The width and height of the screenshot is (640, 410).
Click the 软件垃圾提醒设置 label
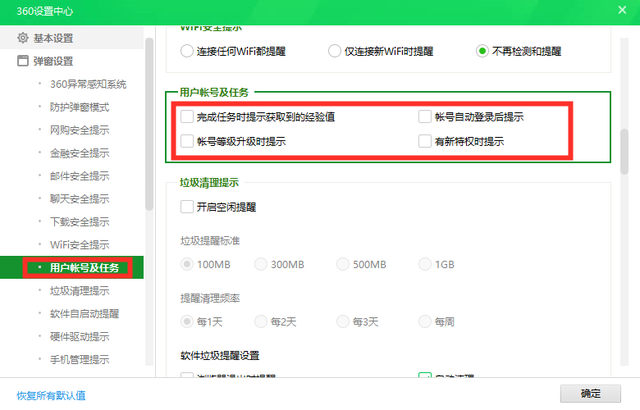coord(220,355)
